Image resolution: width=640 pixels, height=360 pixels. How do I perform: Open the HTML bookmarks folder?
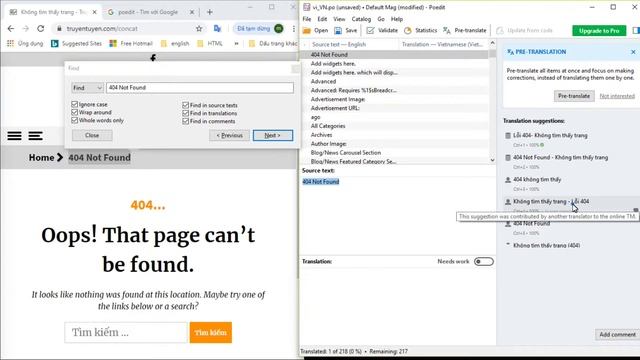tap(210, 43)
